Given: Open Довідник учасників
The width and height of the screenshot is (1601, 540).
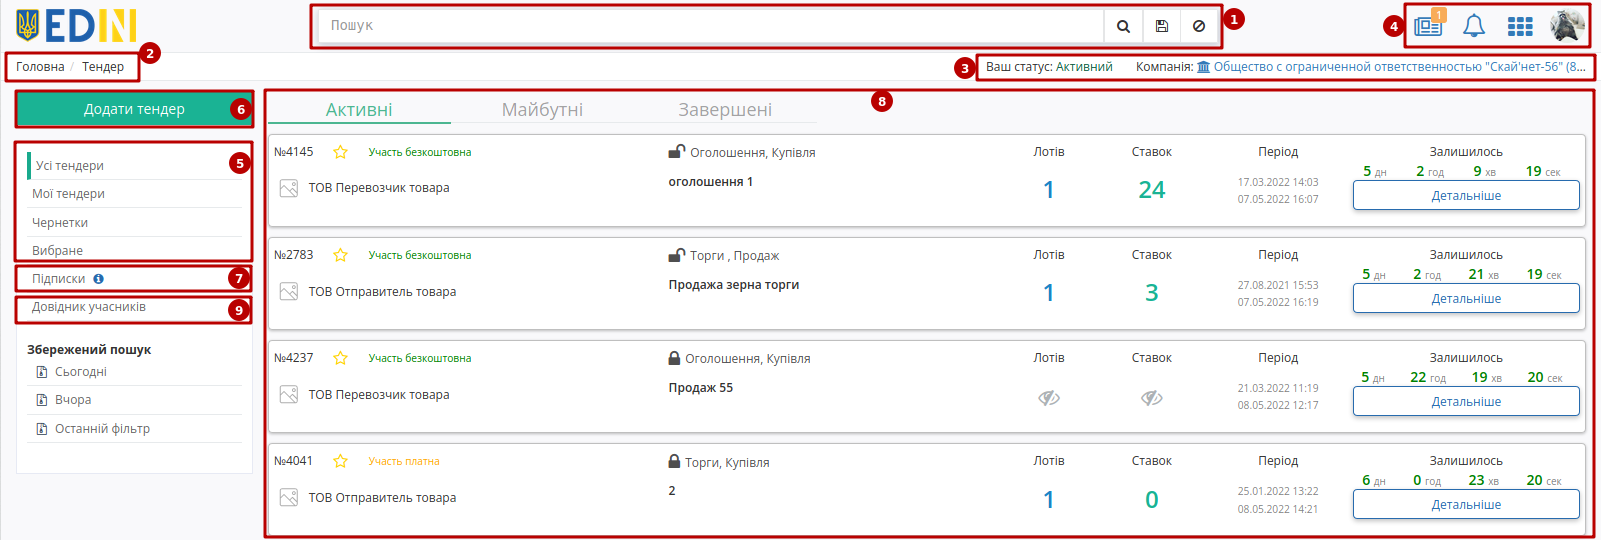Looking at the screenshot, I should point(89,307).
